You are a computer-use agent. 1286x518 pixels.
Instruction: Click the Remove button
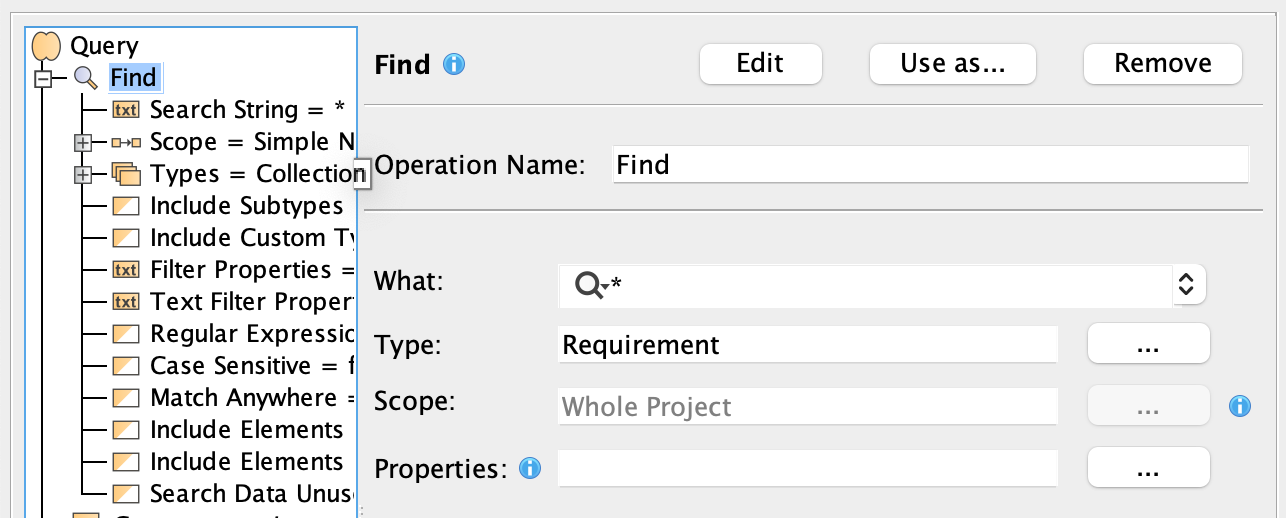click(1162, 64)
